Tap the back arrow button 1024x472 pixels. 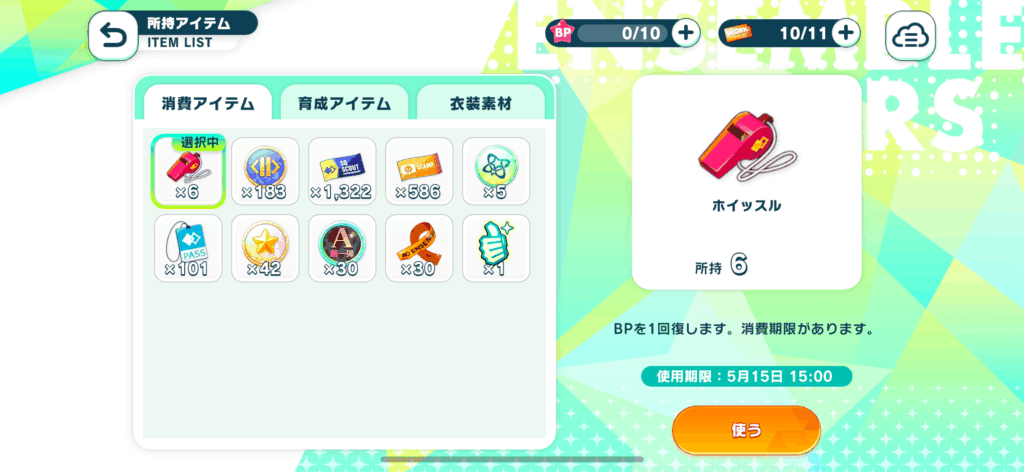pyautogui.click(x=113, y=37)
